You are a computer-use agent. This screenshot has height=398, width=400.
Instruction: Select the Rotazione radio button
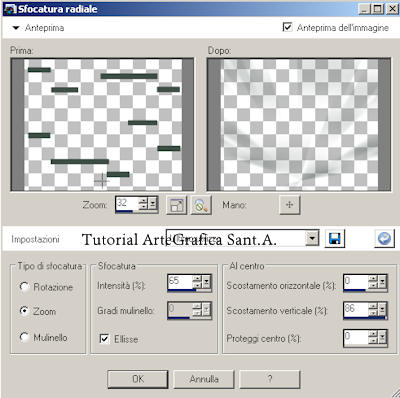coord(24,287)
